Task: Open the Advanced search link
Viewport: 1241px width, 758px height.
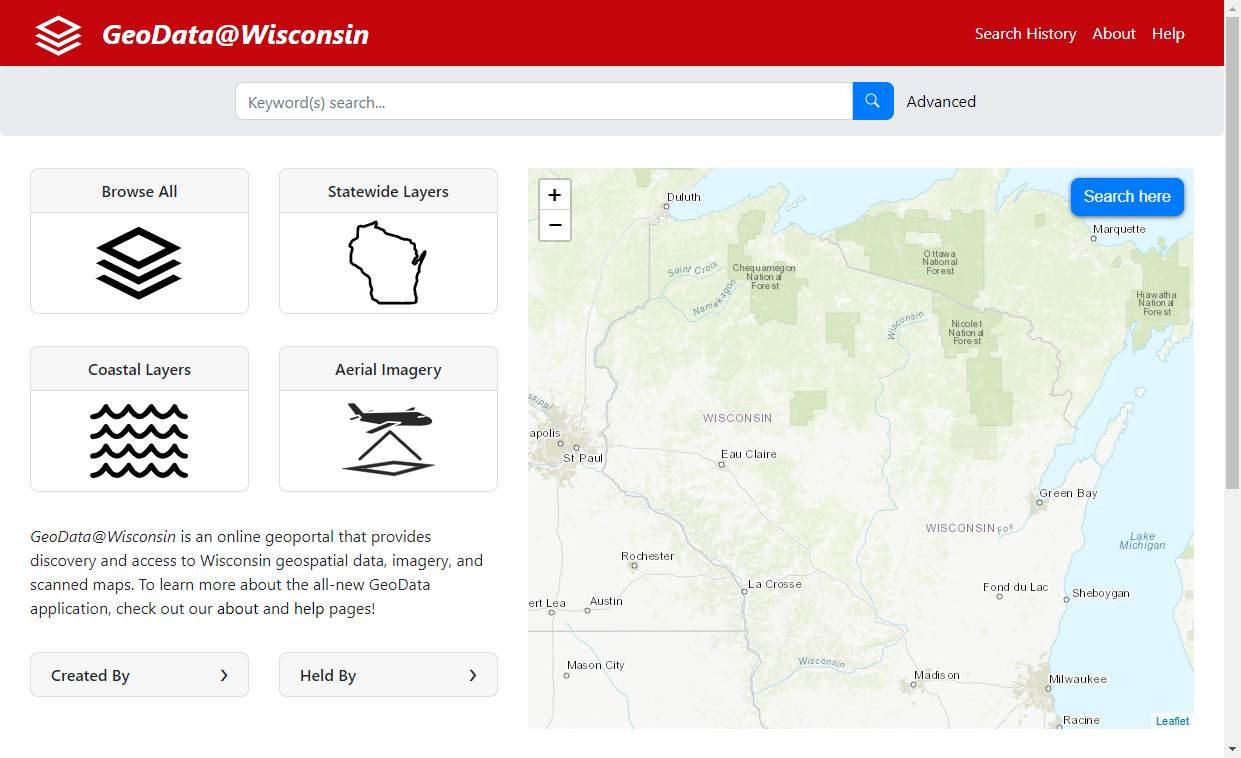Action: click(940, 101)
